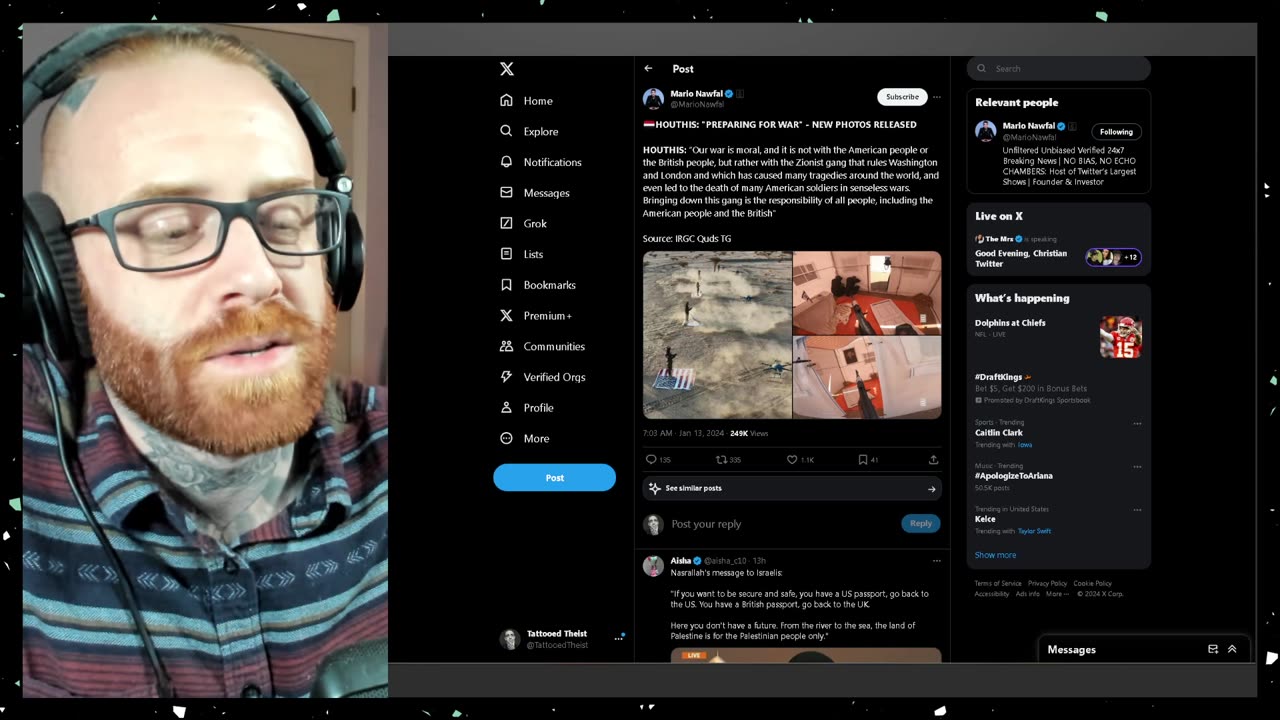Open Explore page

pos(529,131)
